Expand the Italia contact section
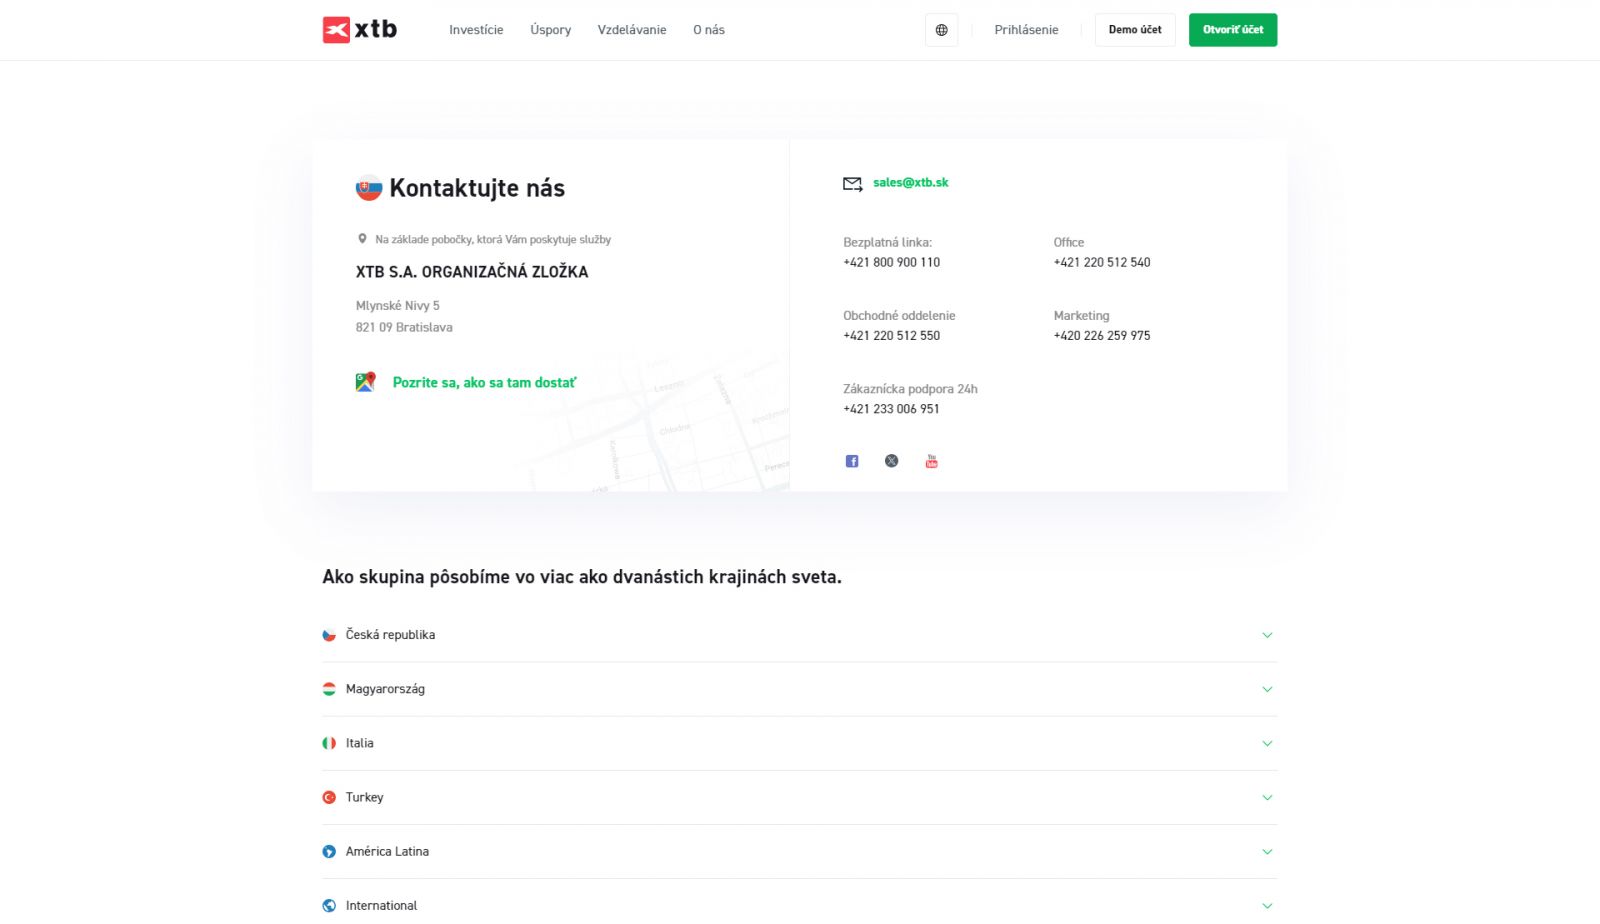This screenshot has height=924, width=1600. (360, 743)
